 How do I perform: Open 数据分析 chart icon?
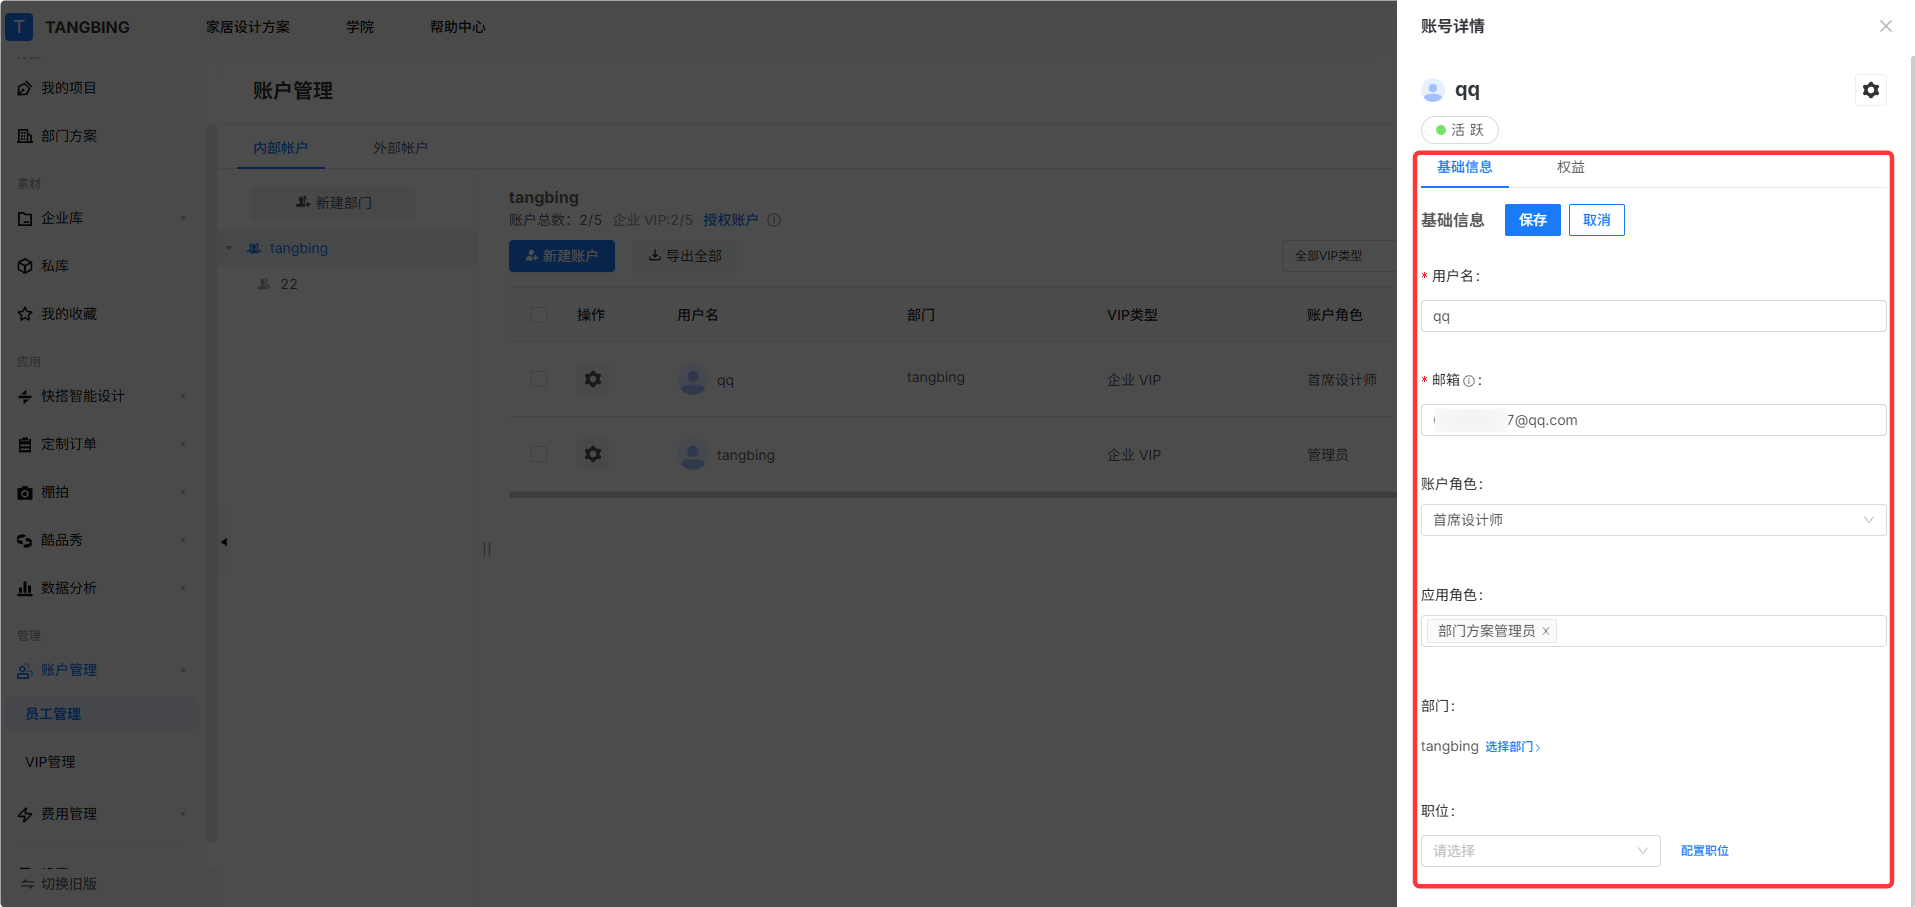pos(25,588)
